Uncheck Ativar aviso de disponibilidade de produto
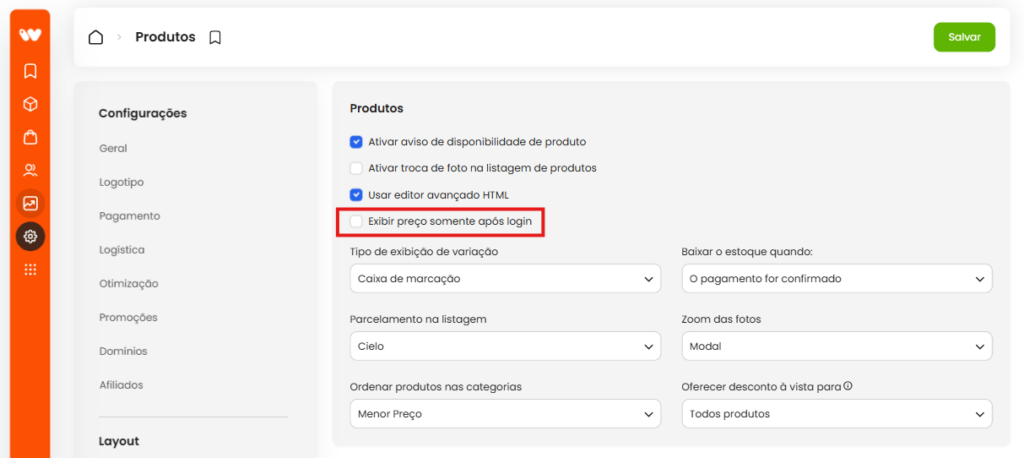The image size is (1024, 458). click(356, 141)
